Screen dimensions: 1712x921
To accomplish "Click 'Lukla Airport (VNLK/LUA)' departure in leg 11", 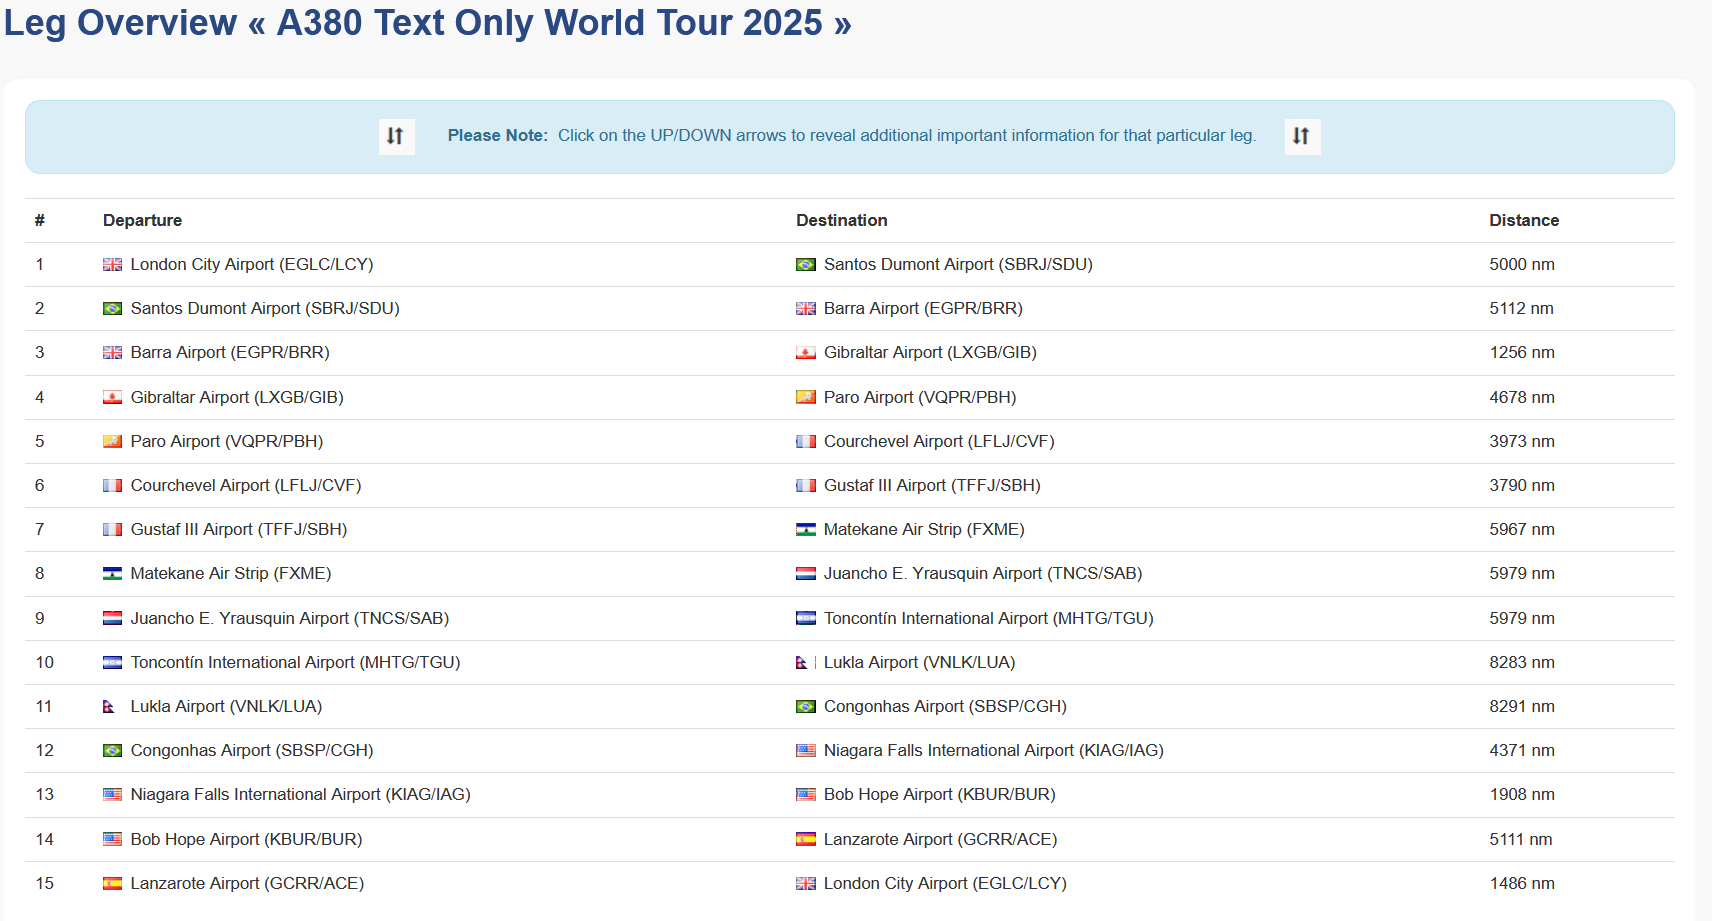I will [x=226, y=707].
